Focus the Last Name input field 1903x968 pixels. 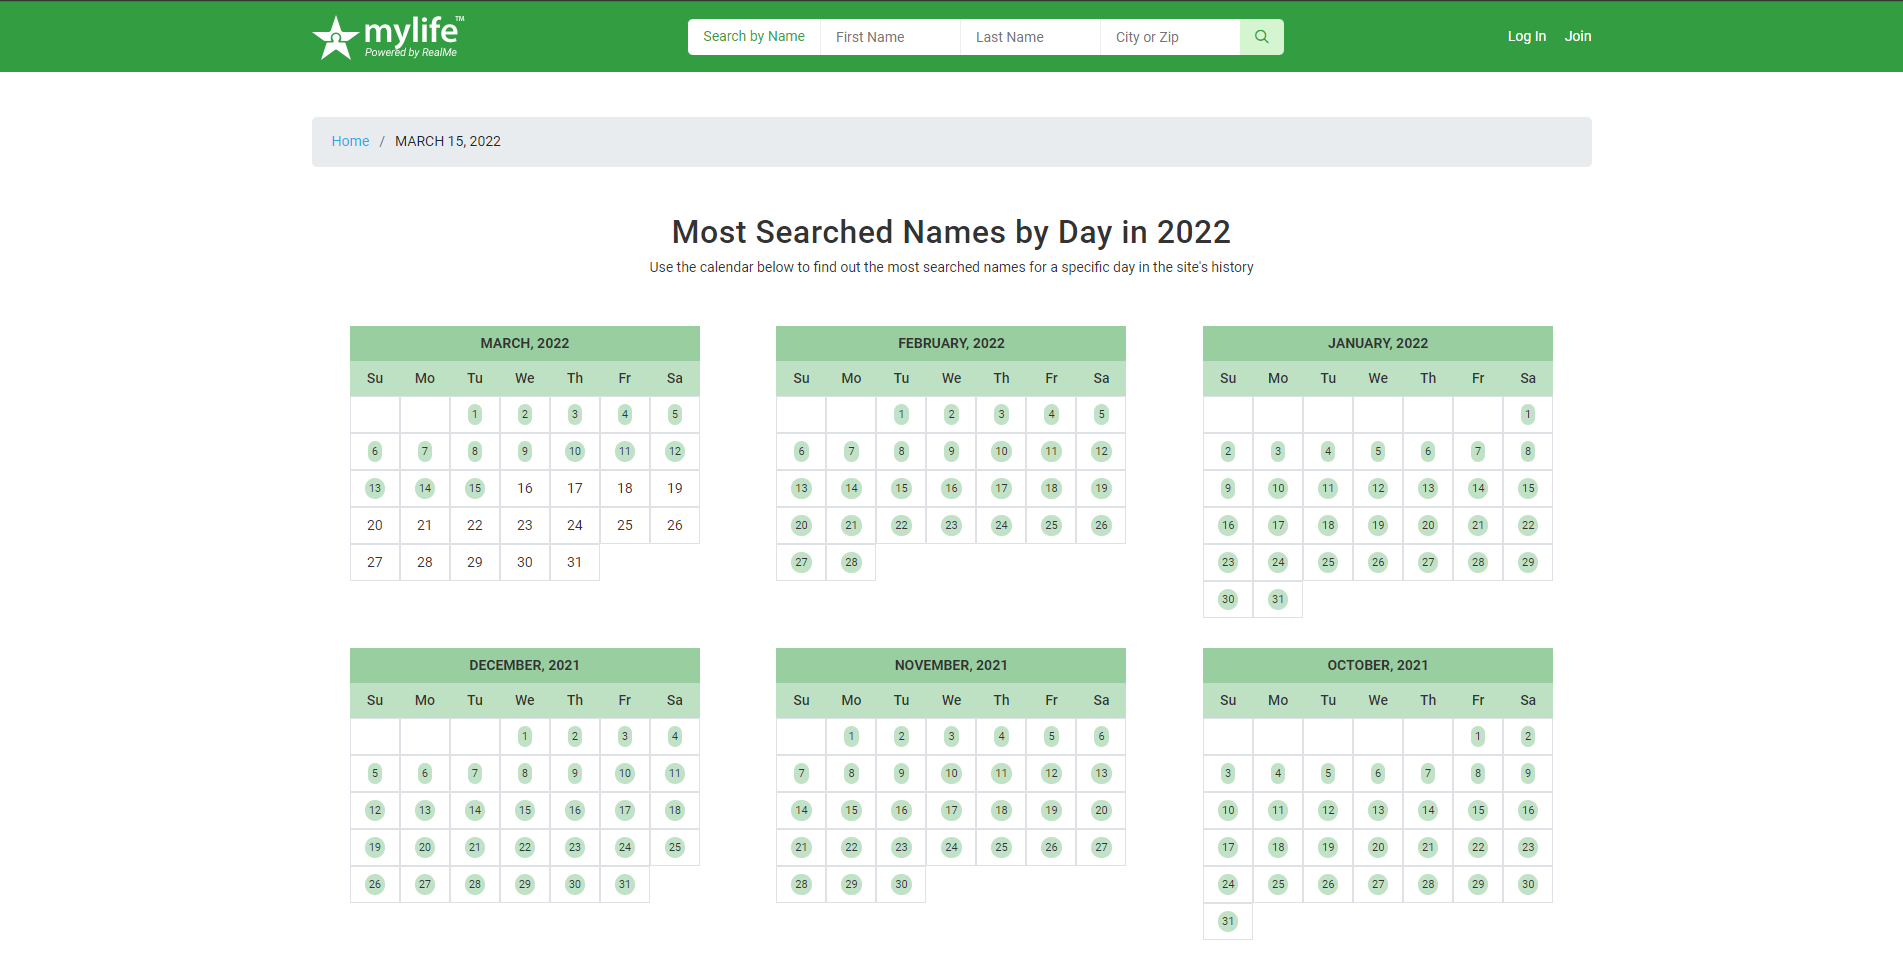(x=1029, y=37)
